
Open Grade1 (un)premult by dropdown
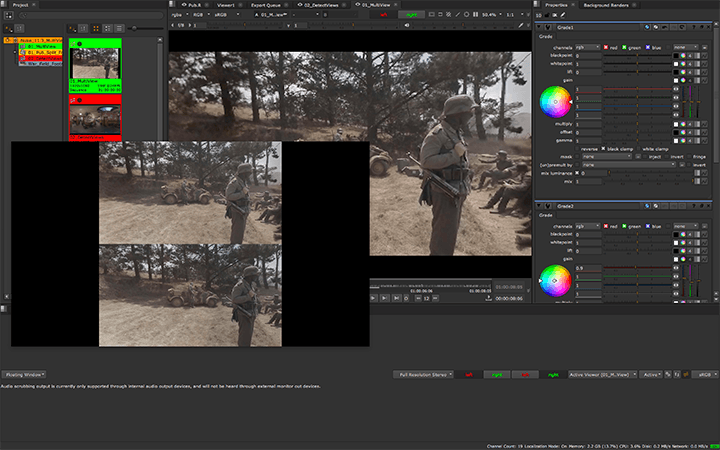pos(629,165)
